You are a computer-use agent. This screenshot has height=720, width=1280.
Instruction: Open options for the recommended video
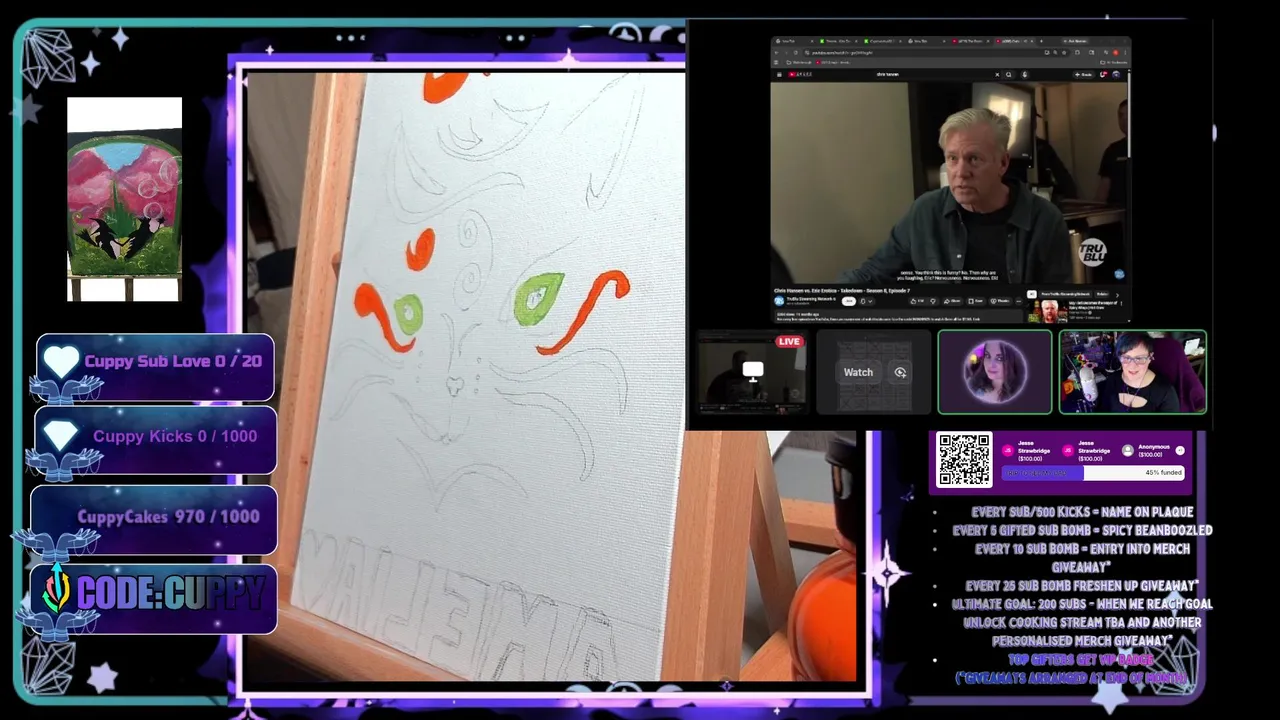[x=1121, y=304]
